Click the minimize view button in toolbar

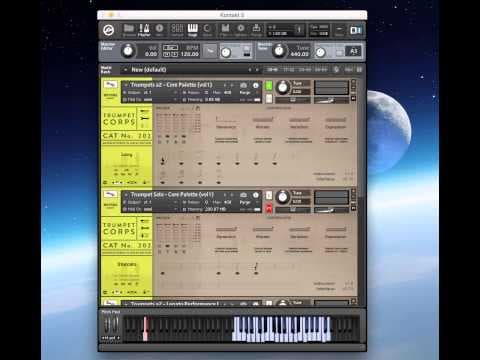339,30
